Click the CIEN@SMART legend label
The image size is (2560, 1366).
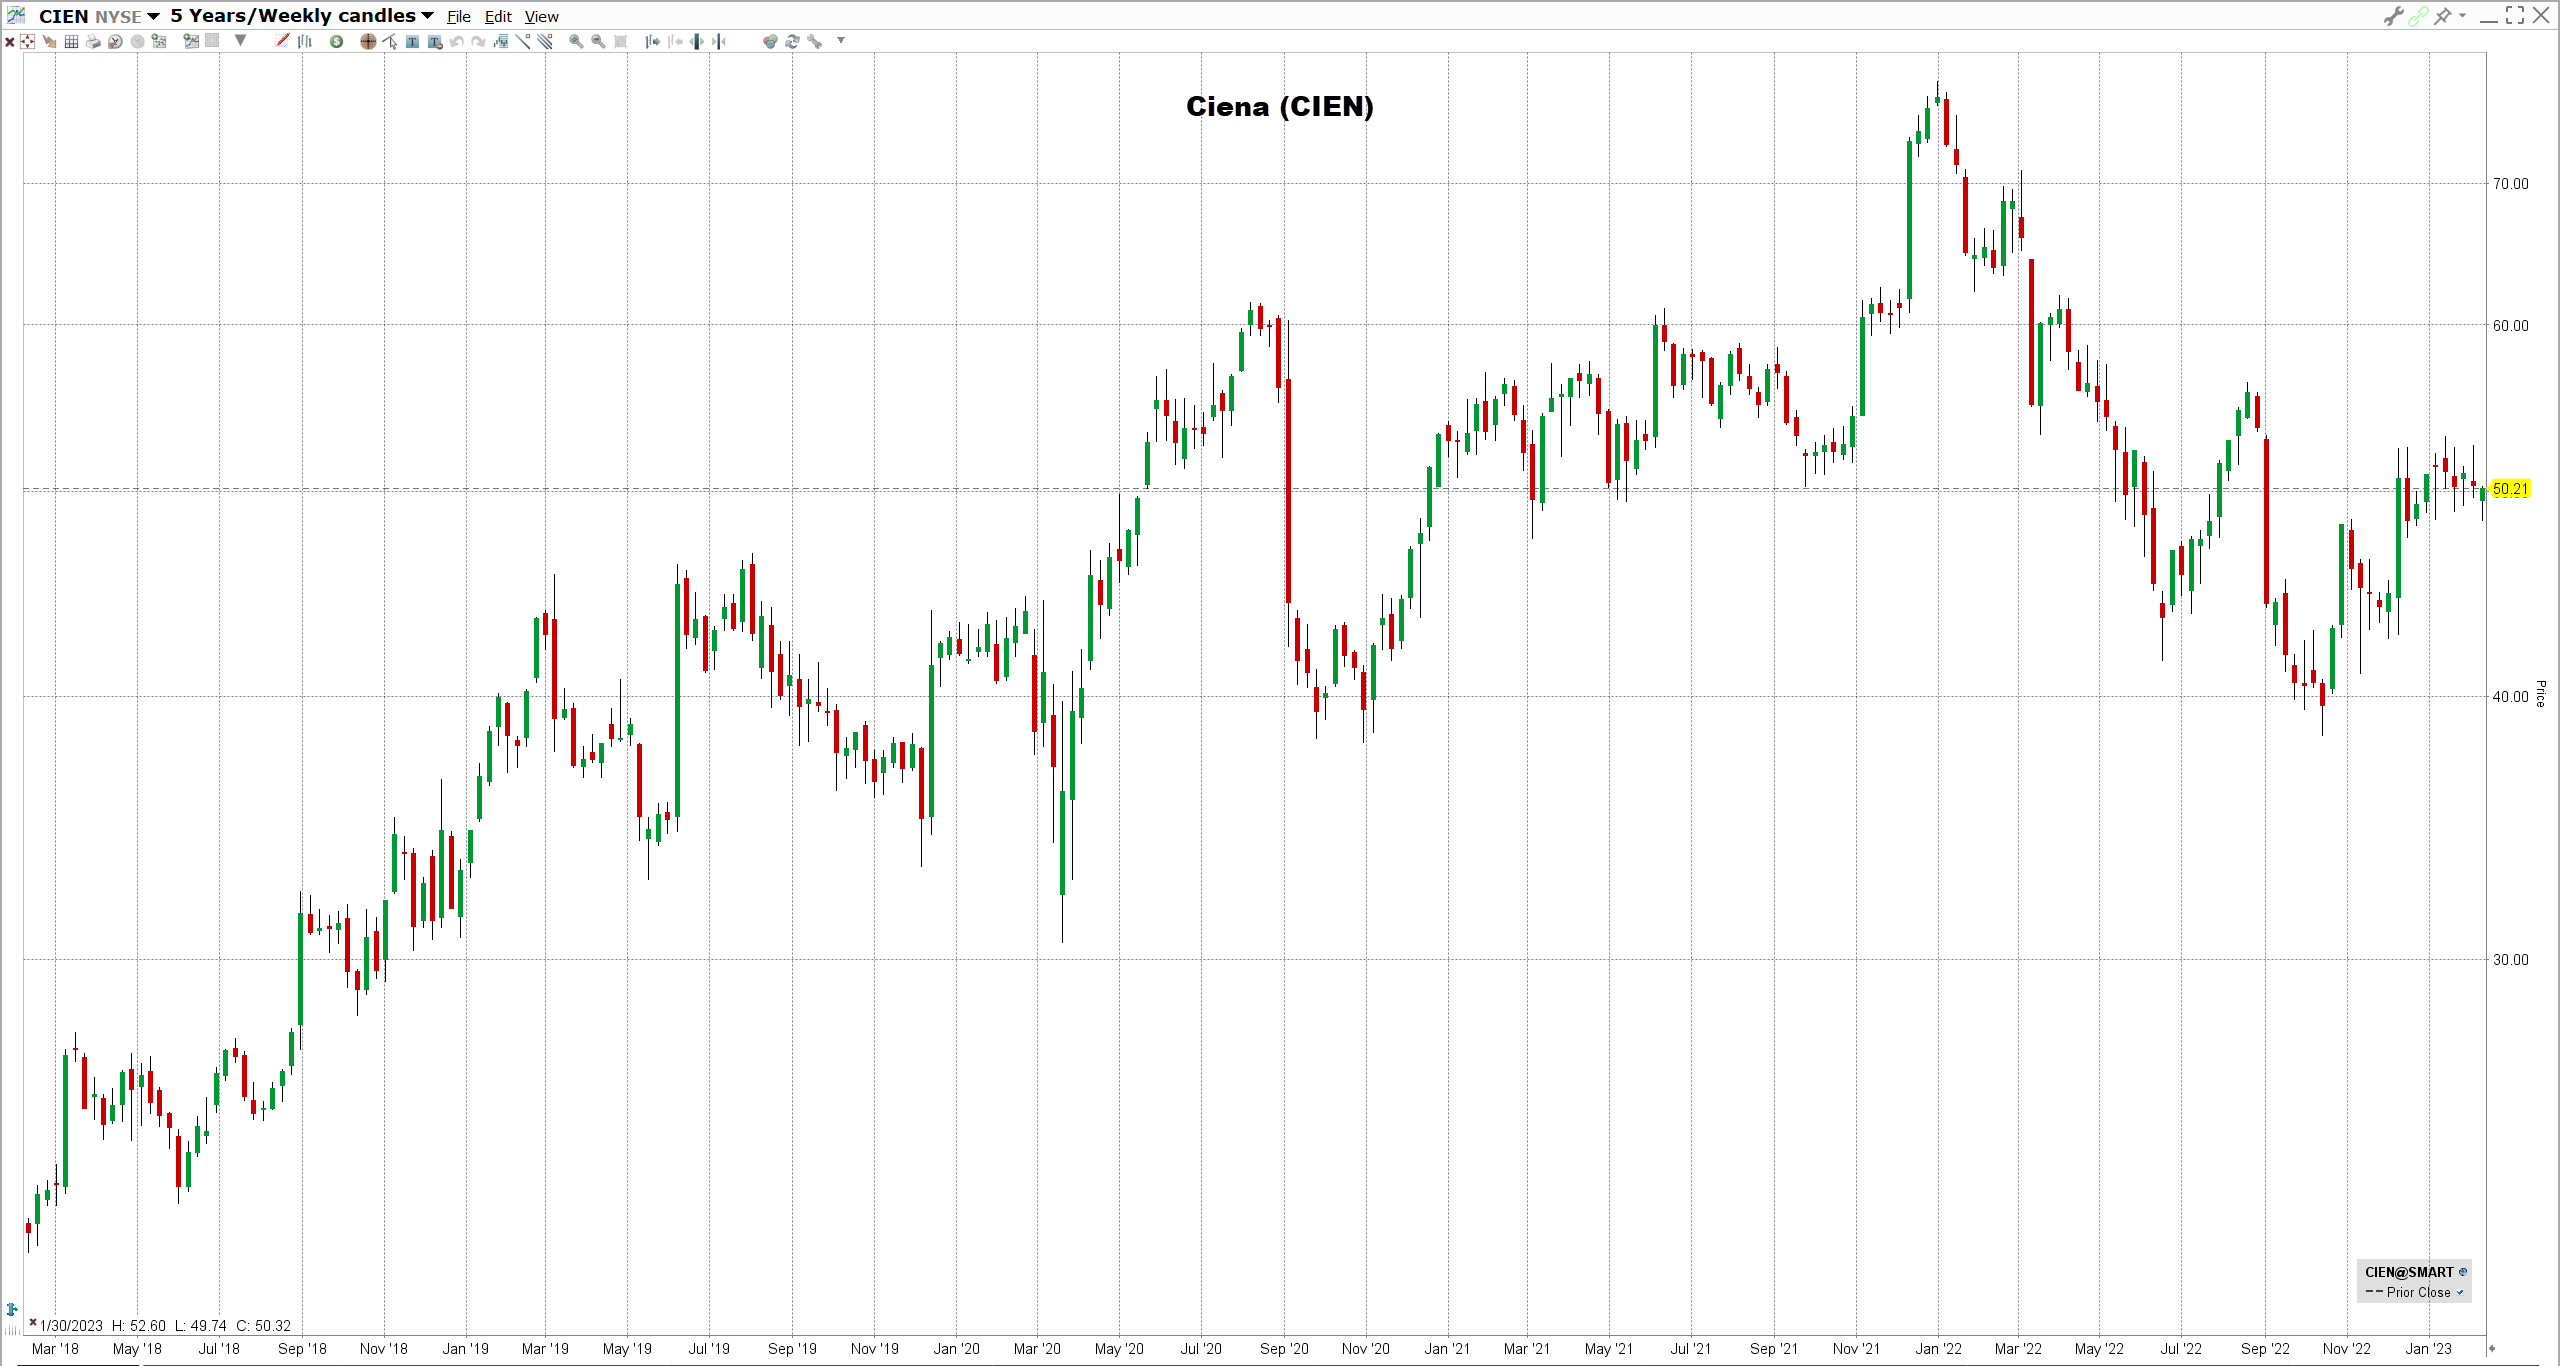coord(2409,1272)
